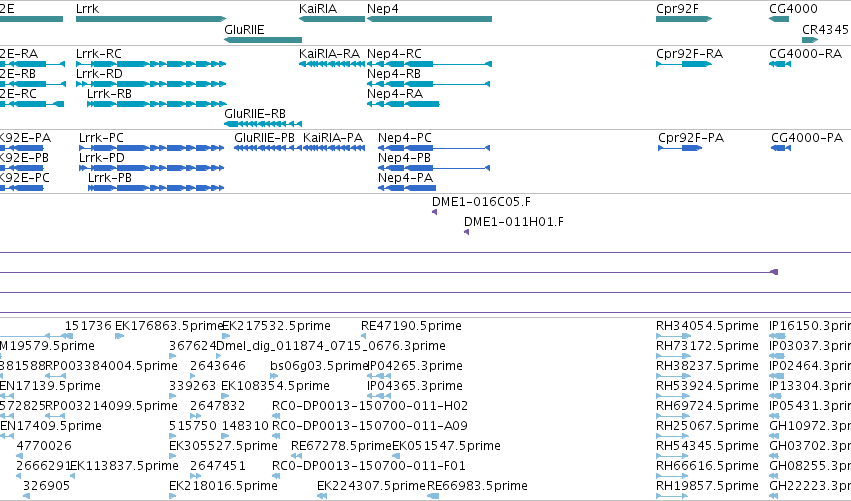Click the RC0-DP0013-150700-011-A09 EST label
This screenshot has width=851, height=501.
tap(370, 426)
